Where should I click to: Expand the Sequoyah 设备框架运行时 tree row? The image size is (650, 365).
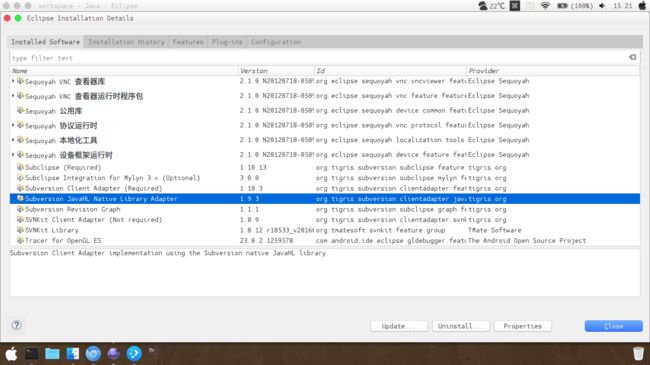coord(13,154)
